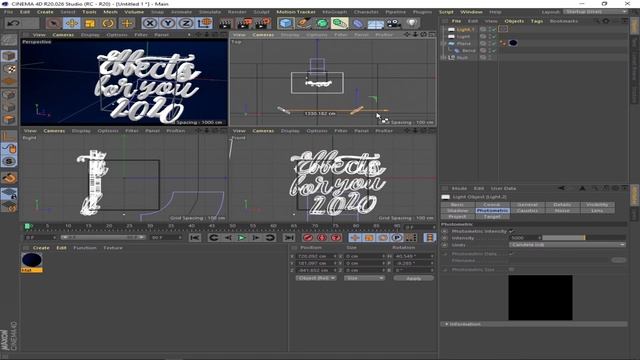Click Make Editable icon in left palette
Viewport: 640px width, 360px height.
pyautogui.click(x=9, y=40)
